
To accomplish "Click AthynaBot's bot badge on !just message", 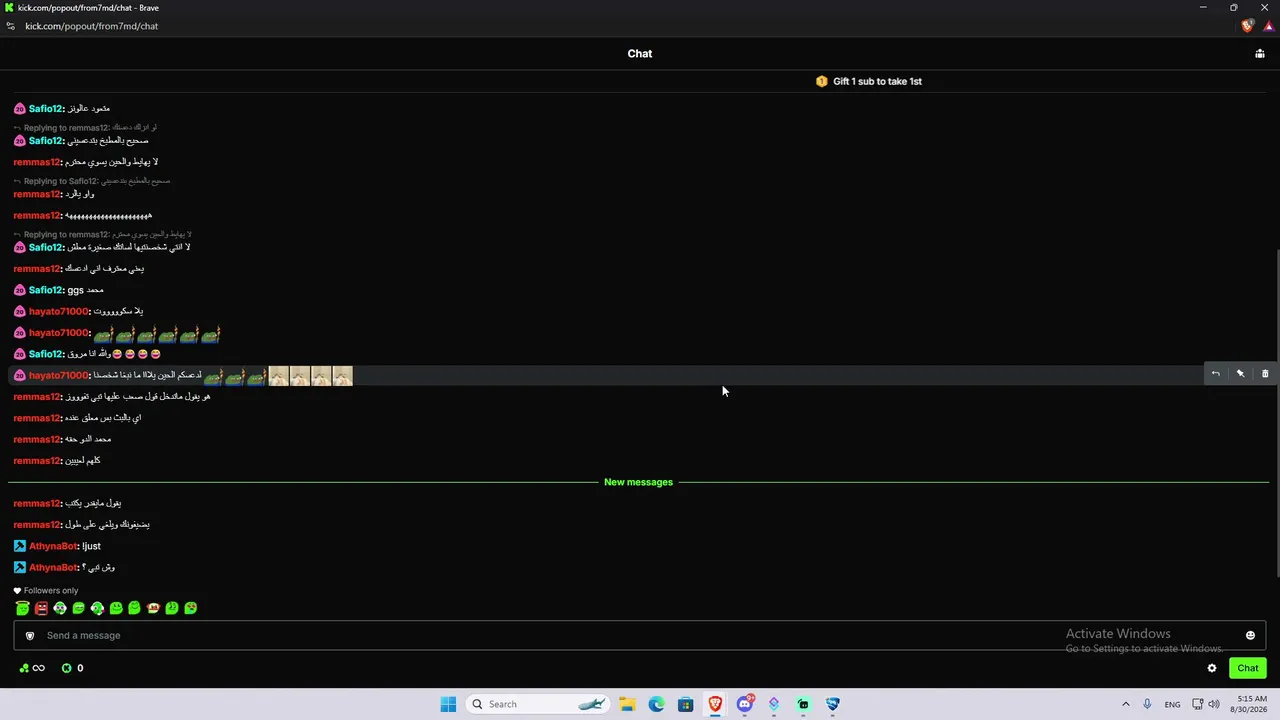I will (19, 546).
